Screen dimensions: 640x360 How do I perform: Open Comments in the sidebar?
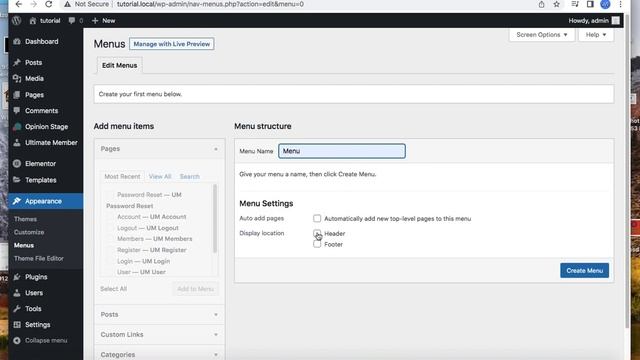tap(41, 111)
